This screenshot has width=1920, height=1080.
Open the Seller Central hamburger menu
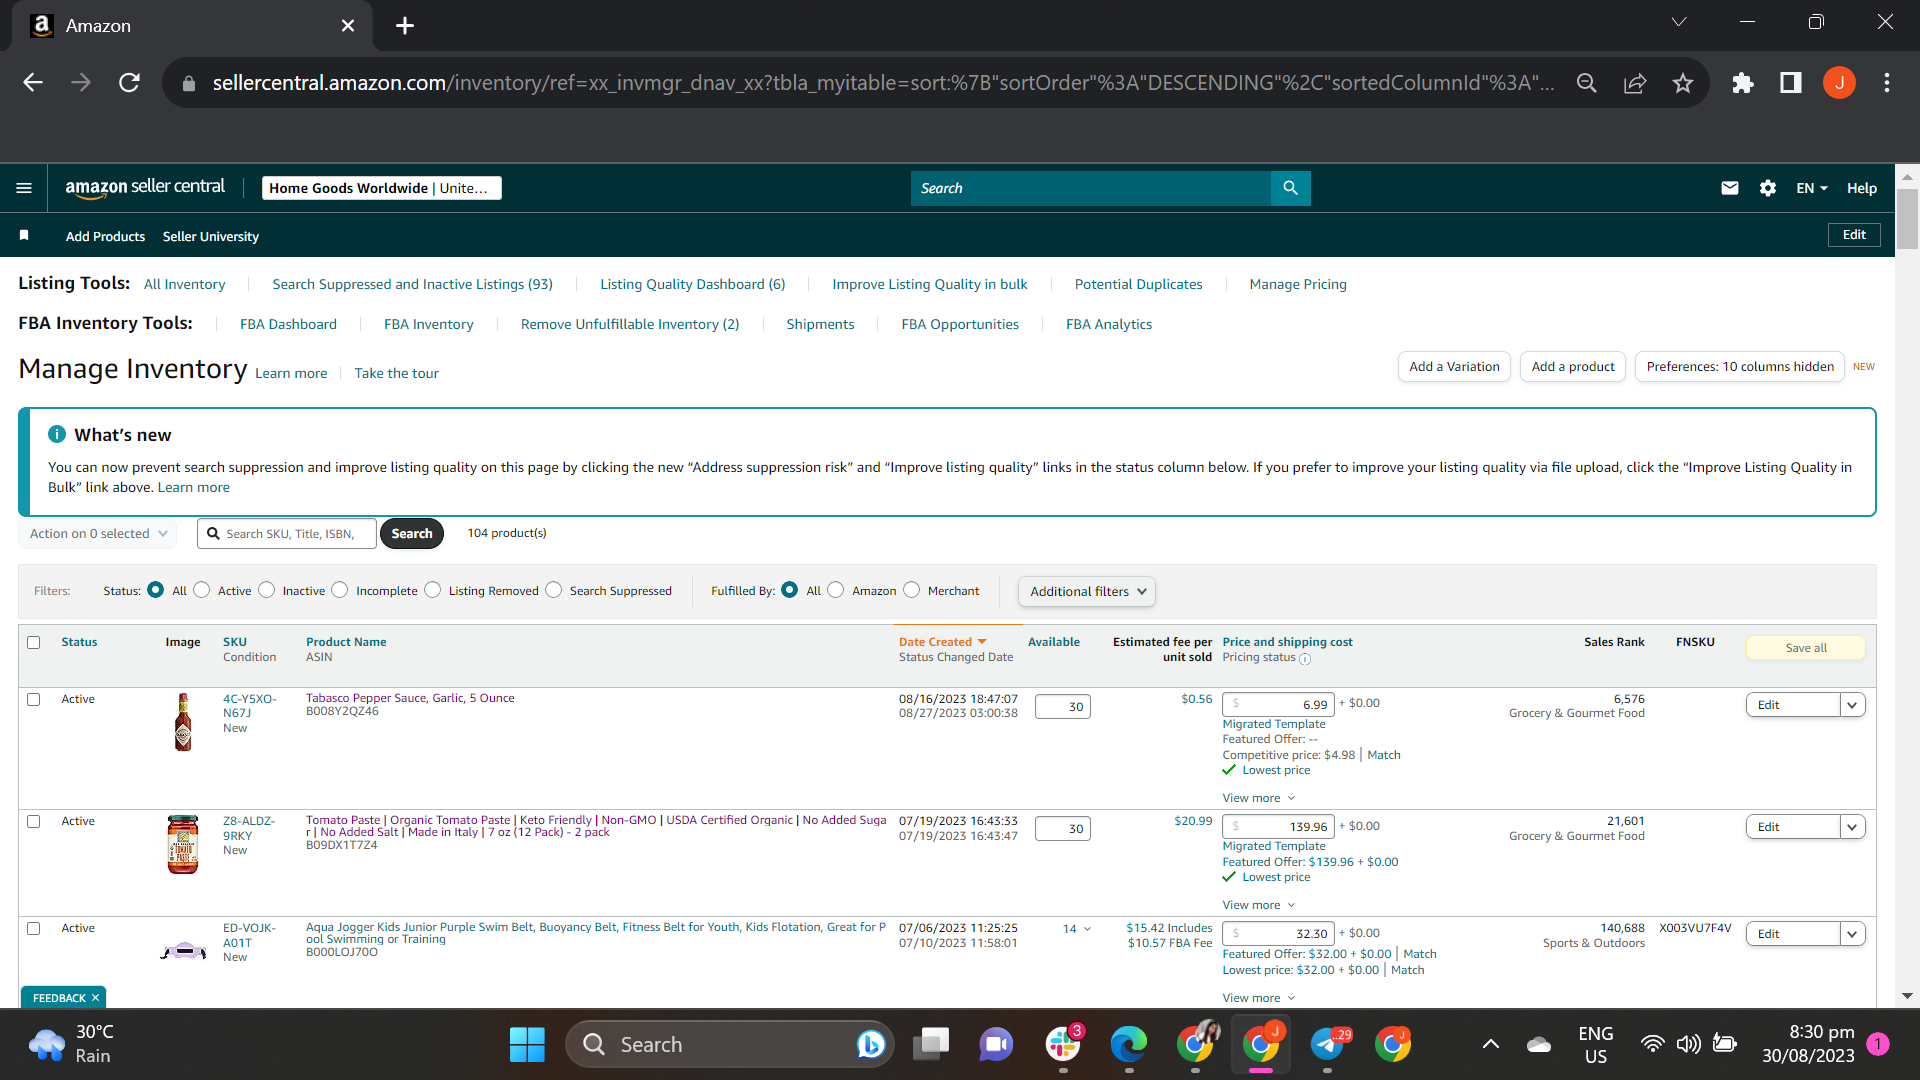(x=24, y=188)
